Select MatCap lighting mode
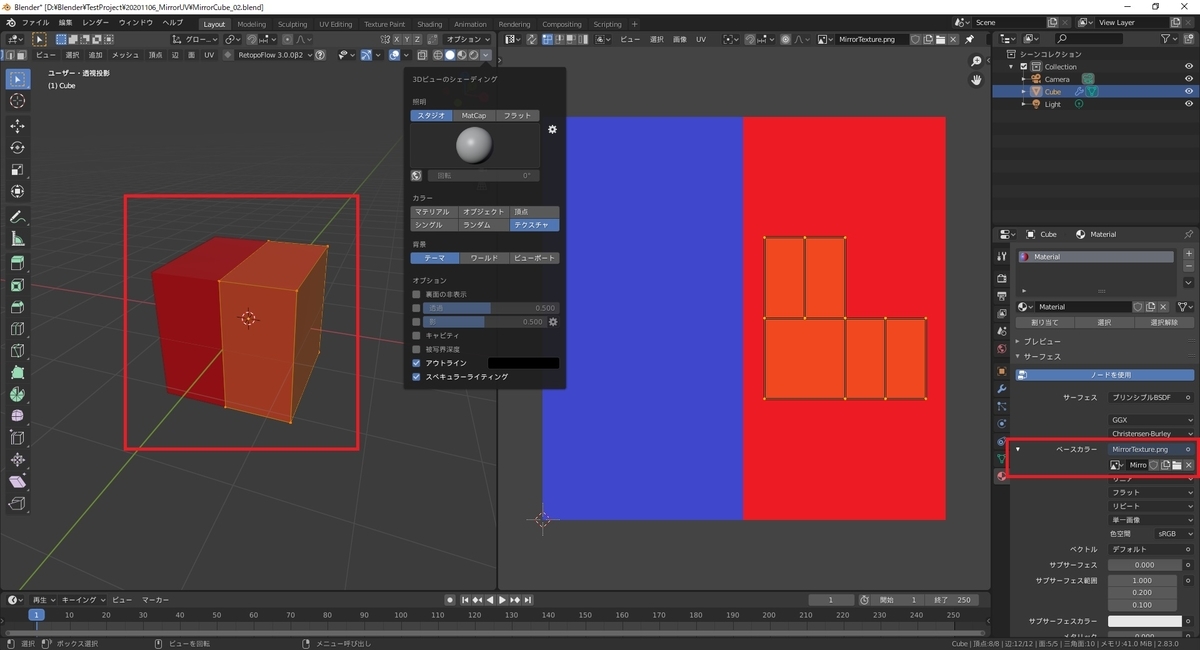 pos(474,116)
